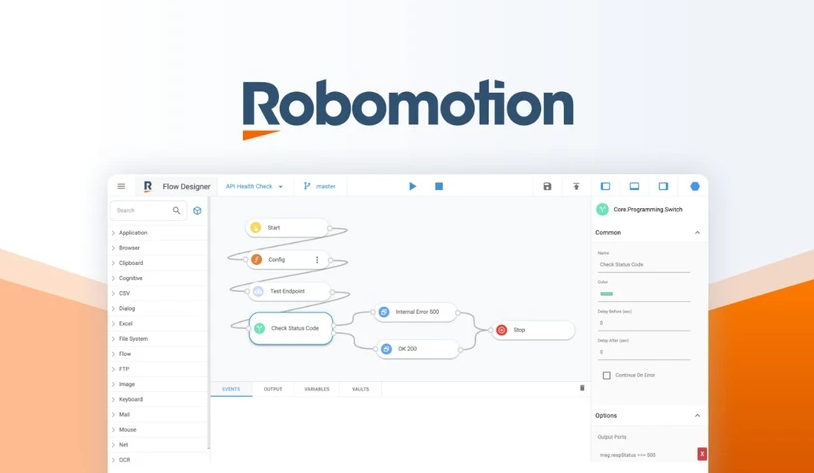This screenshot has width=814, height=473.
Task: Open the Image category
Action: pos(158,384)
